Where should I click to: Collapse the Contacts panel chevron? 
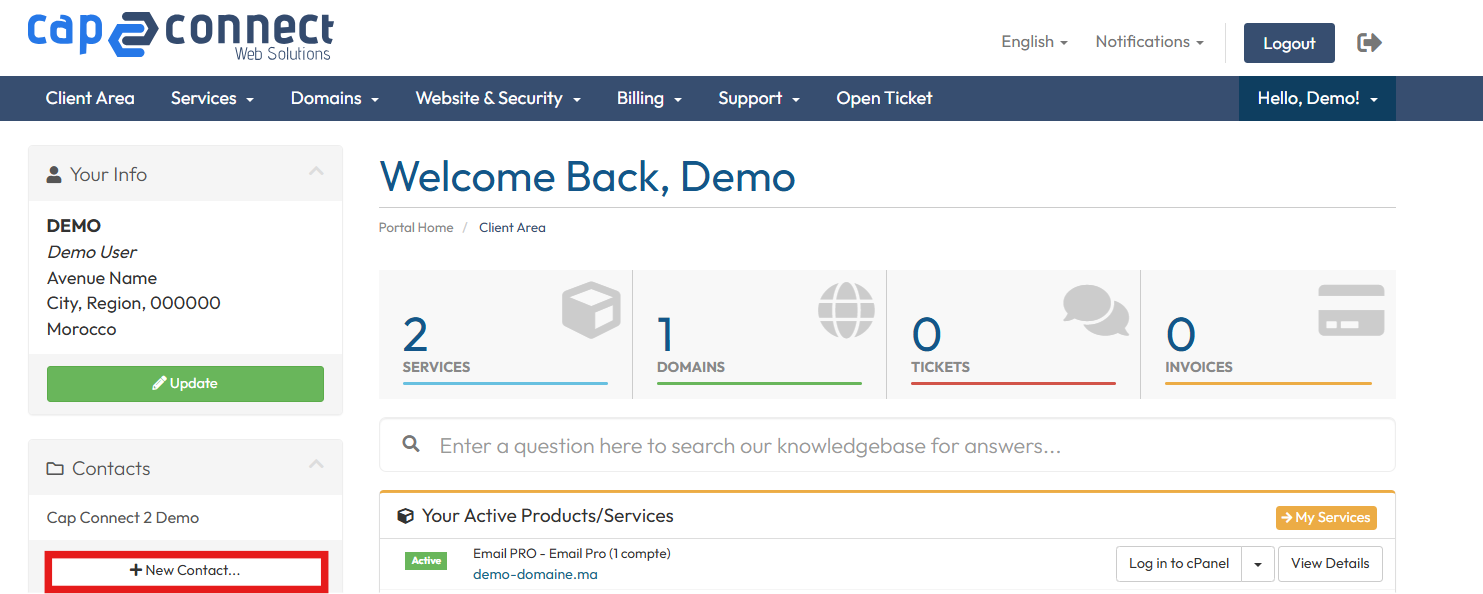click(316, 465)
